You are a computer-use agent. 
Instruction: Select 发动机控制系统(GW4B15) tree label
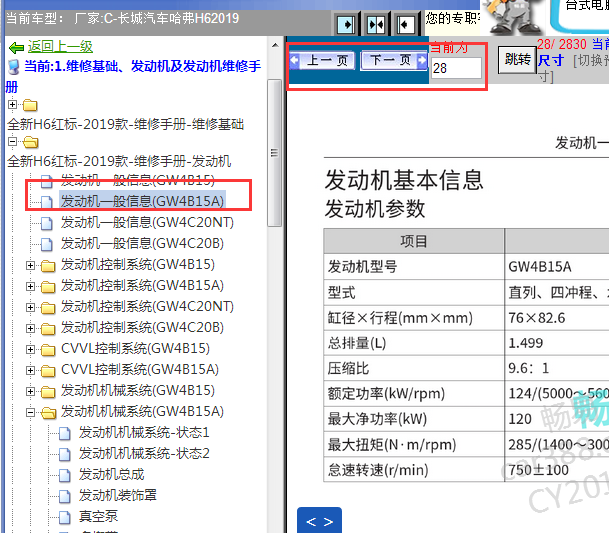[x=137, y=264]
